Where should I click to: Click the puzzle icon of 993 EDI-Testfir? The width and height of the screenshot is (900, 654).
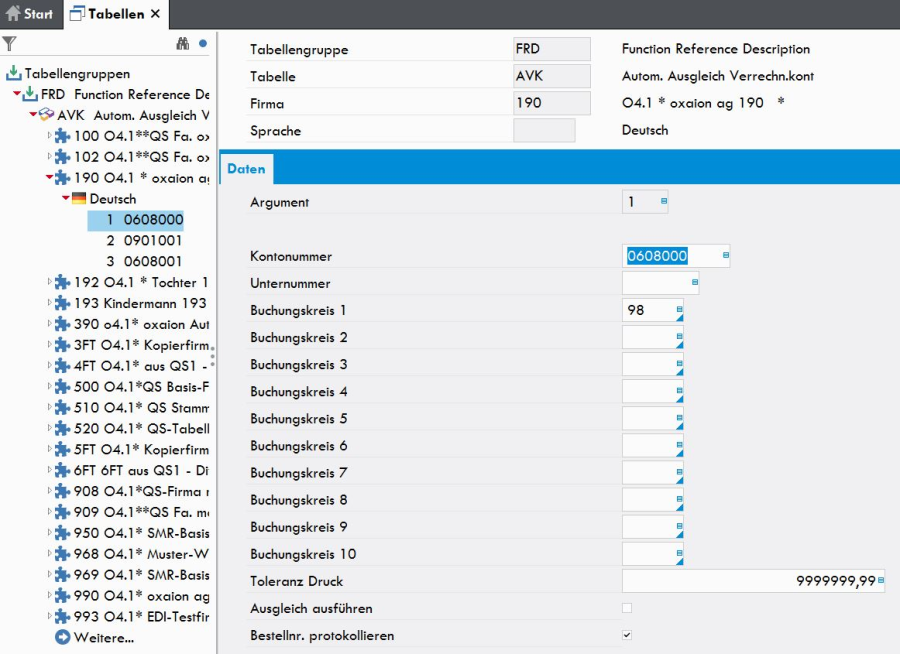pos(63,617)
